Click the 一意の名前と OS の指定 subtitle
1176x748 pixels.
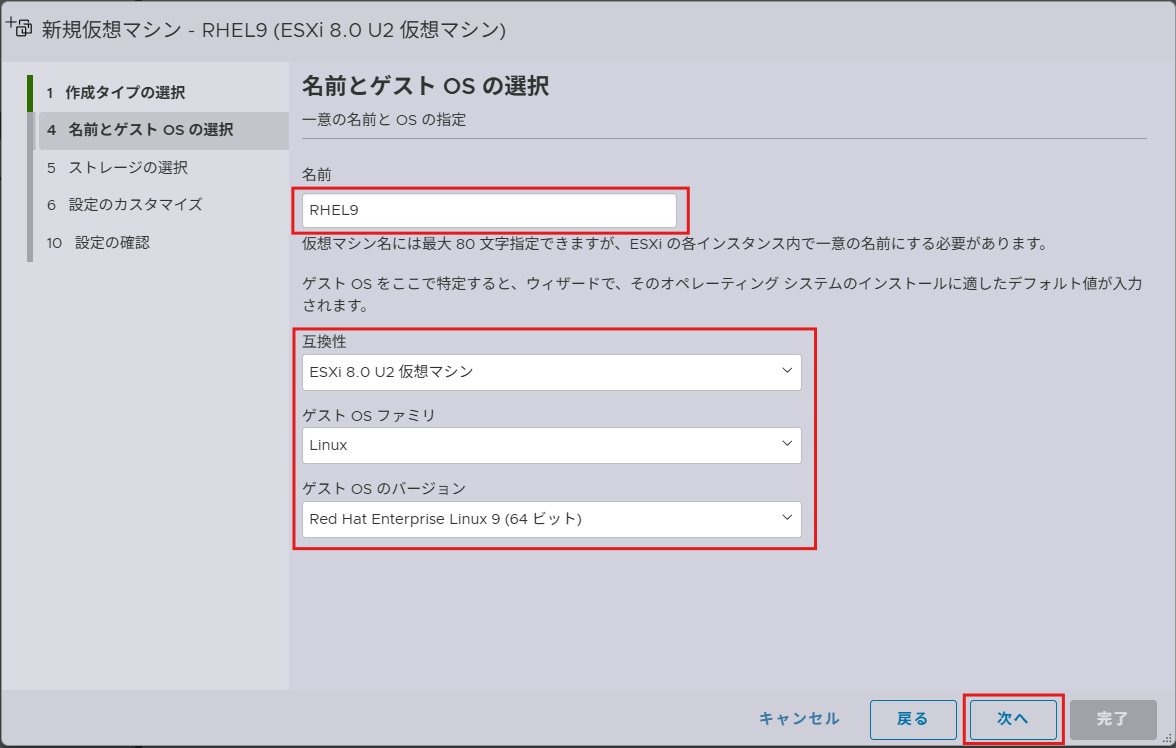tap(384, 120)
